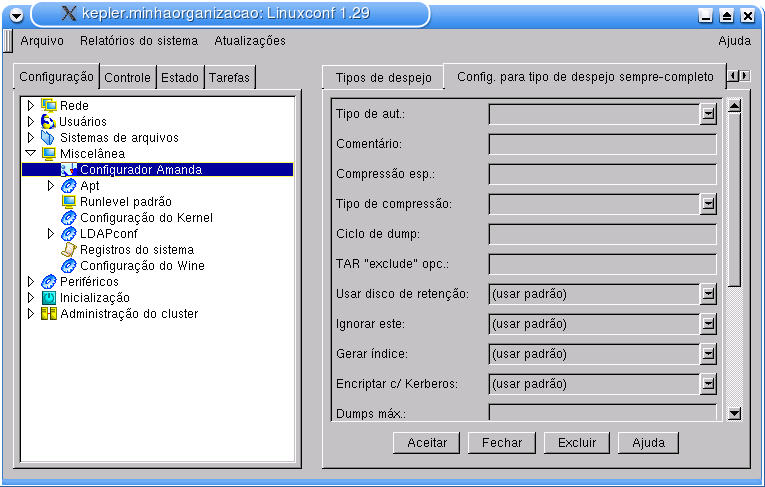Open the Tipo de compressão dropdown

pos(708,204)
